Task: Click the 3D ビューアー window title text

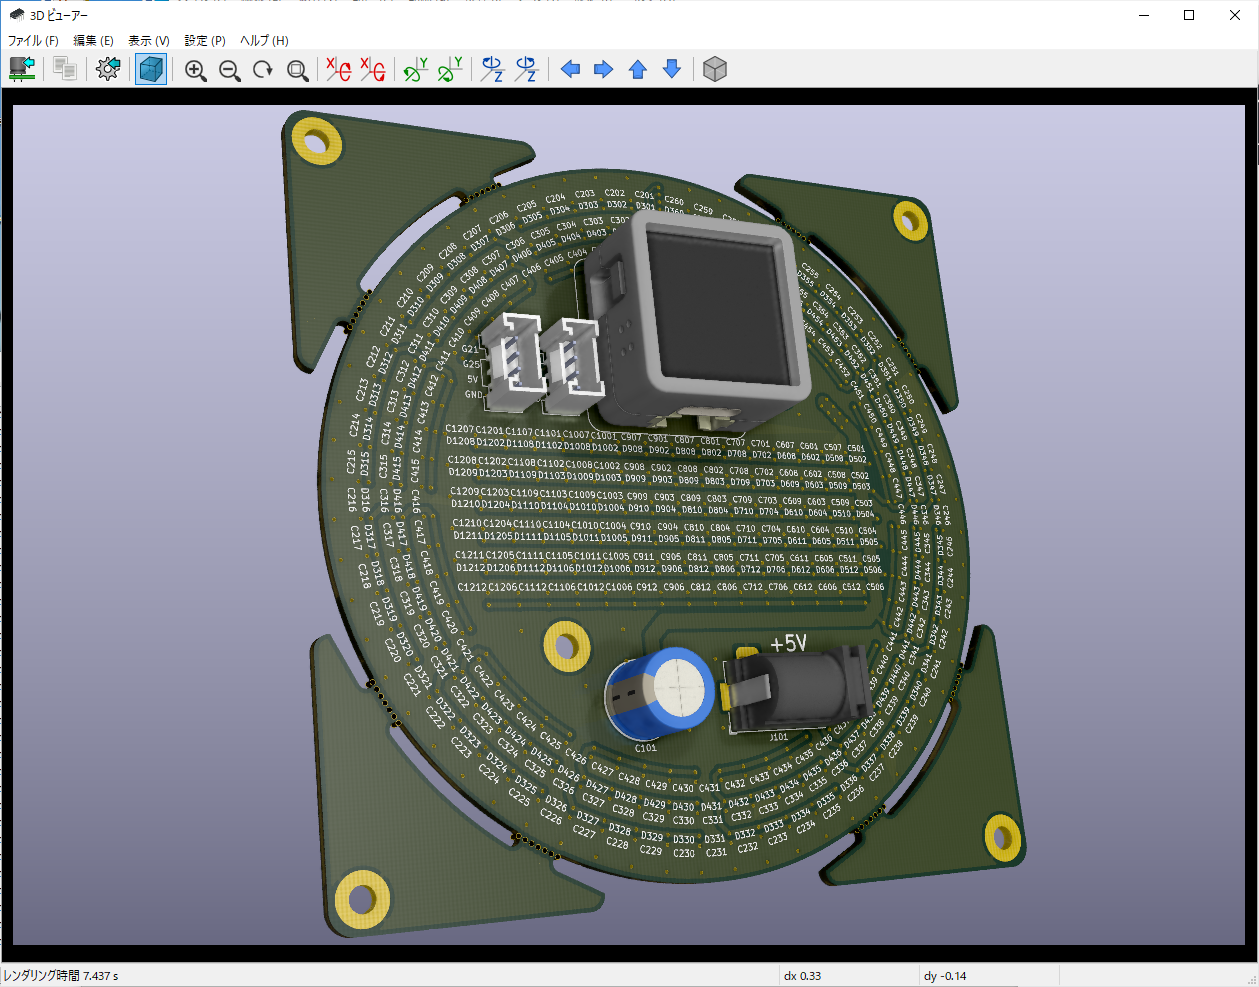Action: (x=59, y=15)
